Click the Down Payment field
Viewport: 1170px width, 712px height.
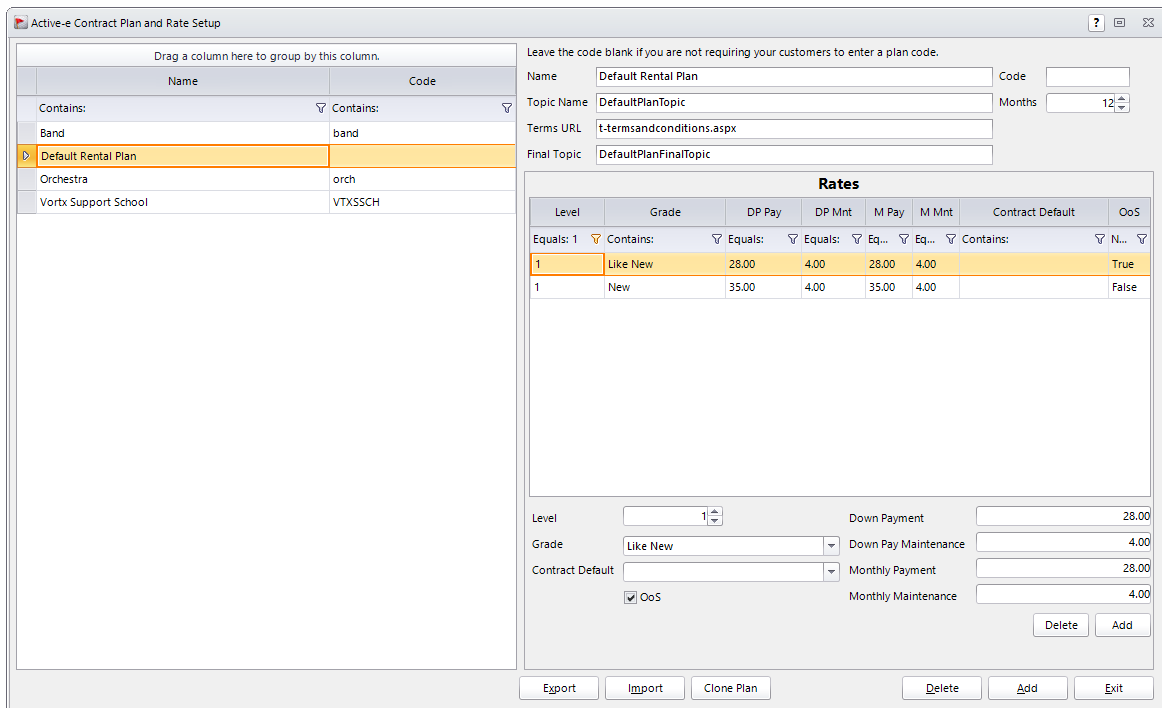click(1063, 516)
